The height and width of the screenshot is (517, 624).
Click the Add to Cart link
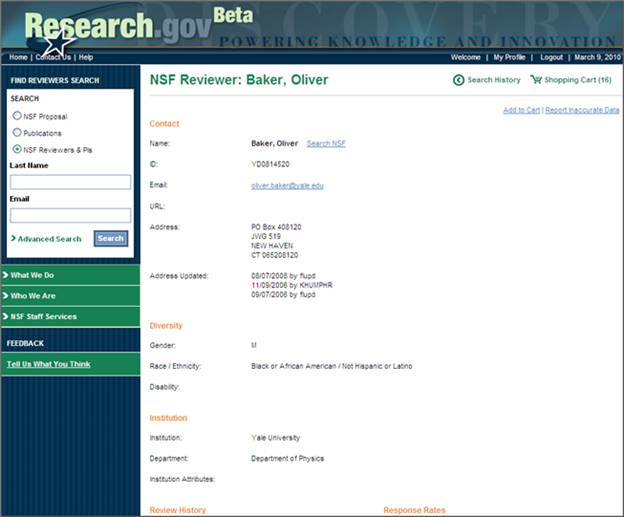pos(521,110)
